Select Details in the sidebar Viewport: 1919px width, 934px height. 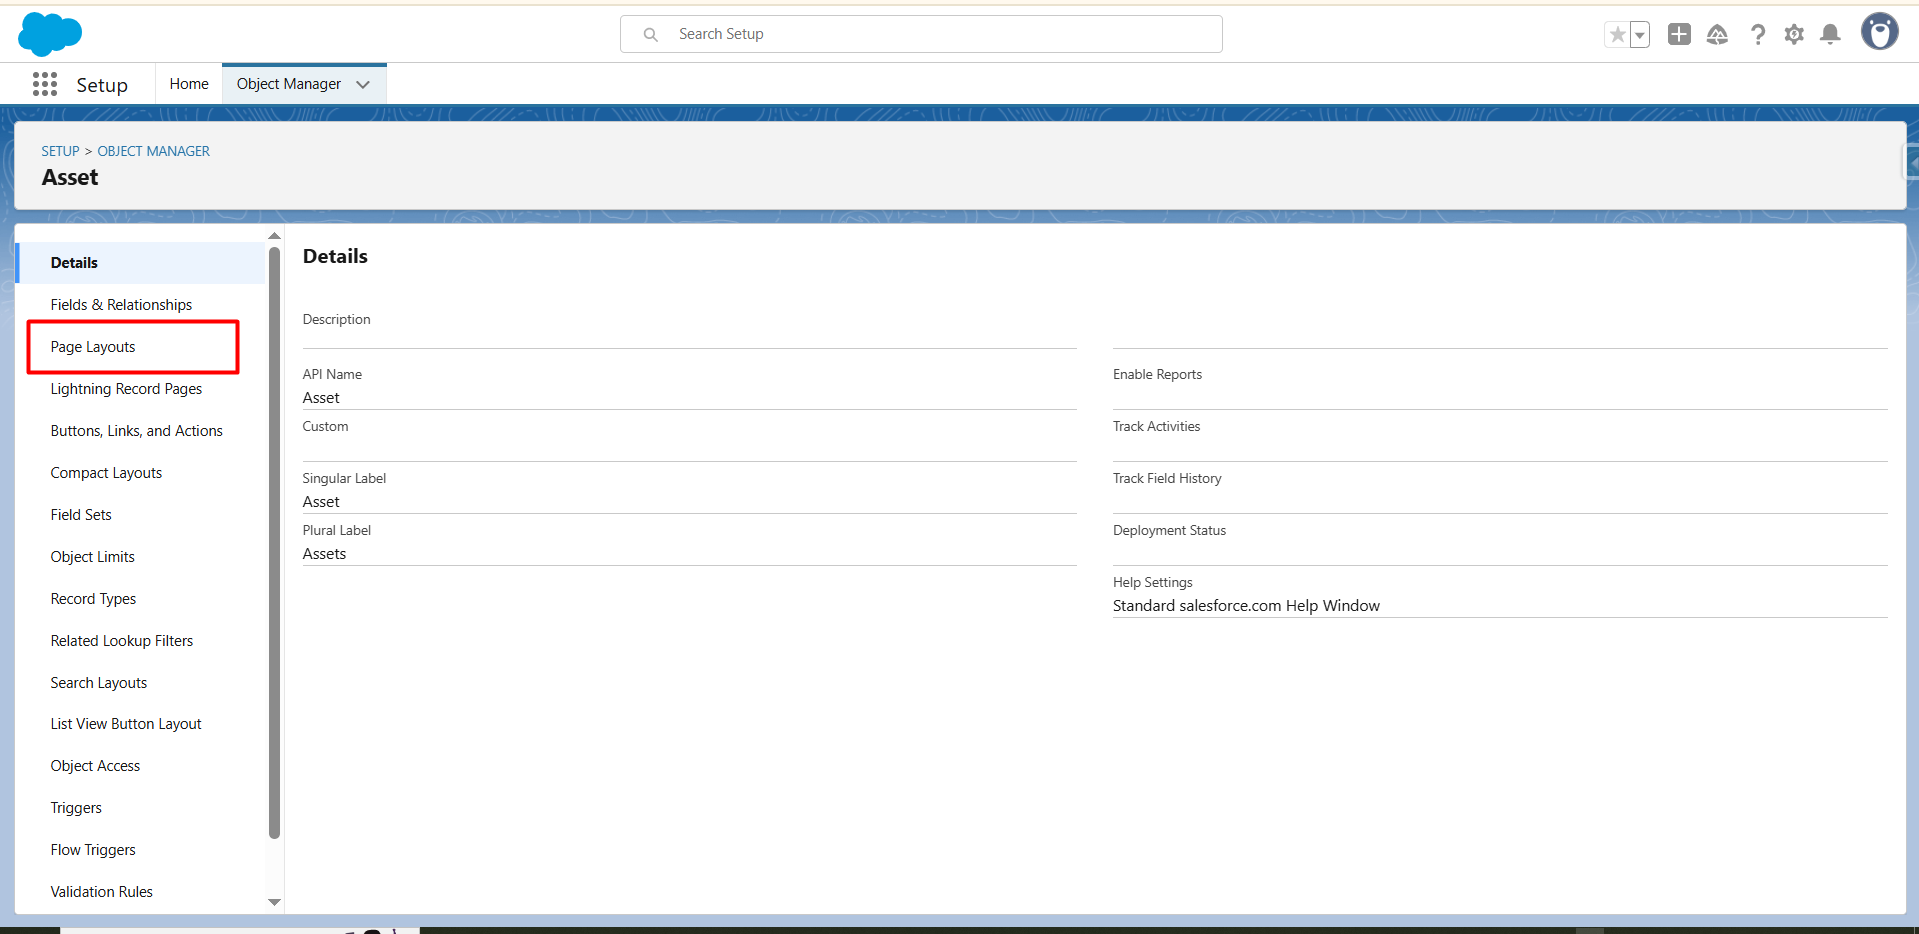141,263
